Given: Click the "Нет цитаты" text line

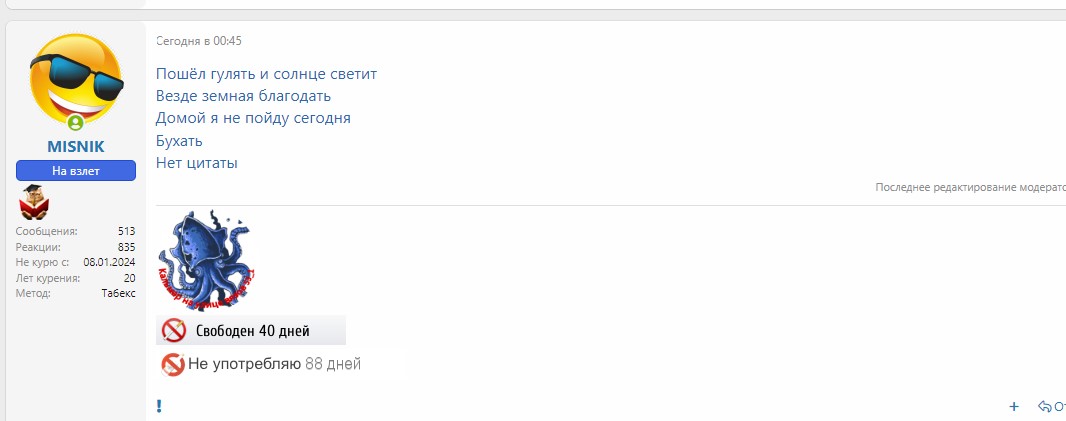Looking at the screenshot, I should (x=196, y=163).
